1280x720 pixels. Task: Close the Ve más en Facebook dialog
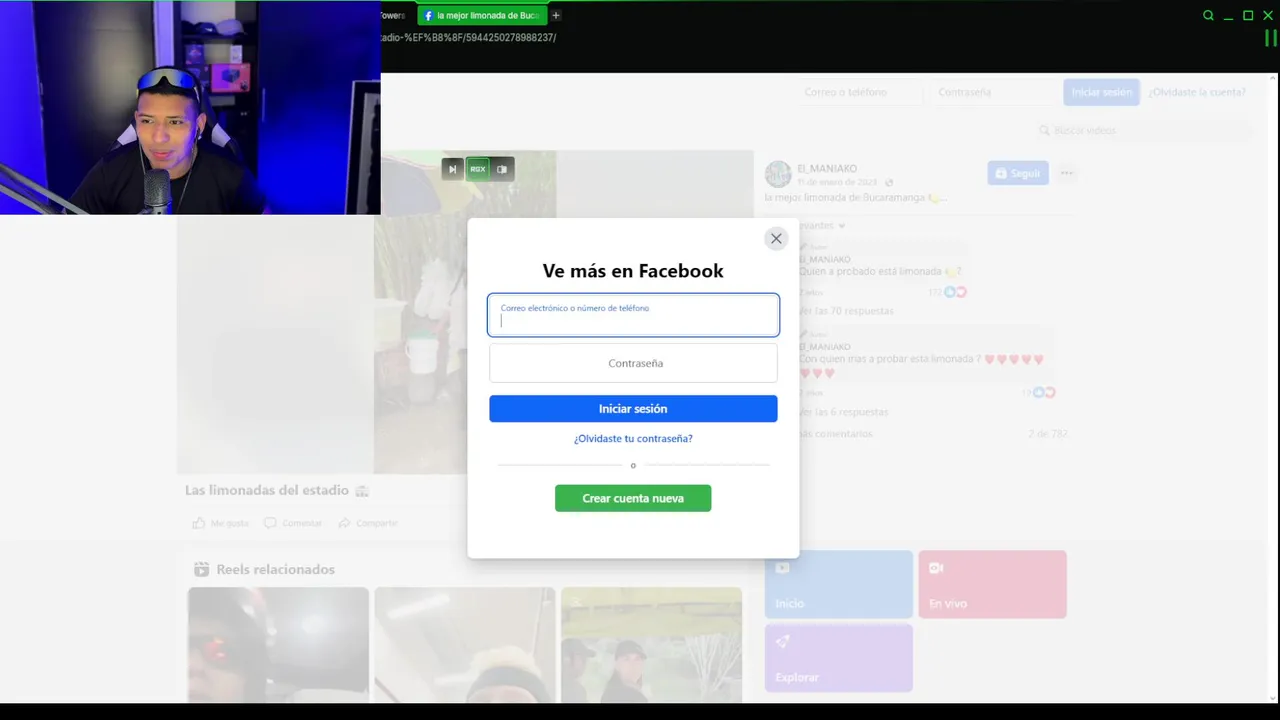(x=776, y=239)
